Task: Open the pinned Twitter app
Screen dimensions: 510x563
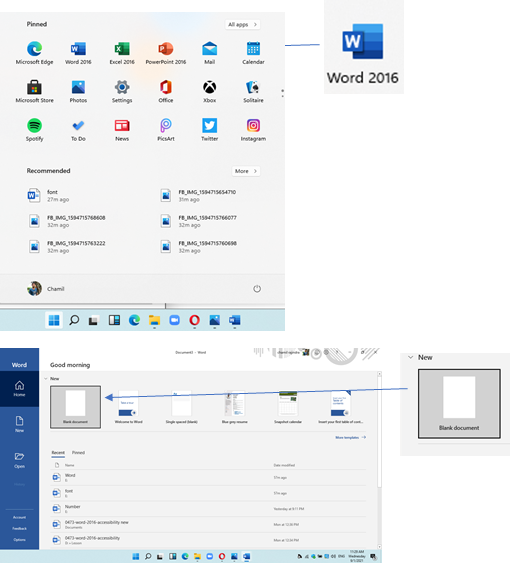Action: coord(209,129)
